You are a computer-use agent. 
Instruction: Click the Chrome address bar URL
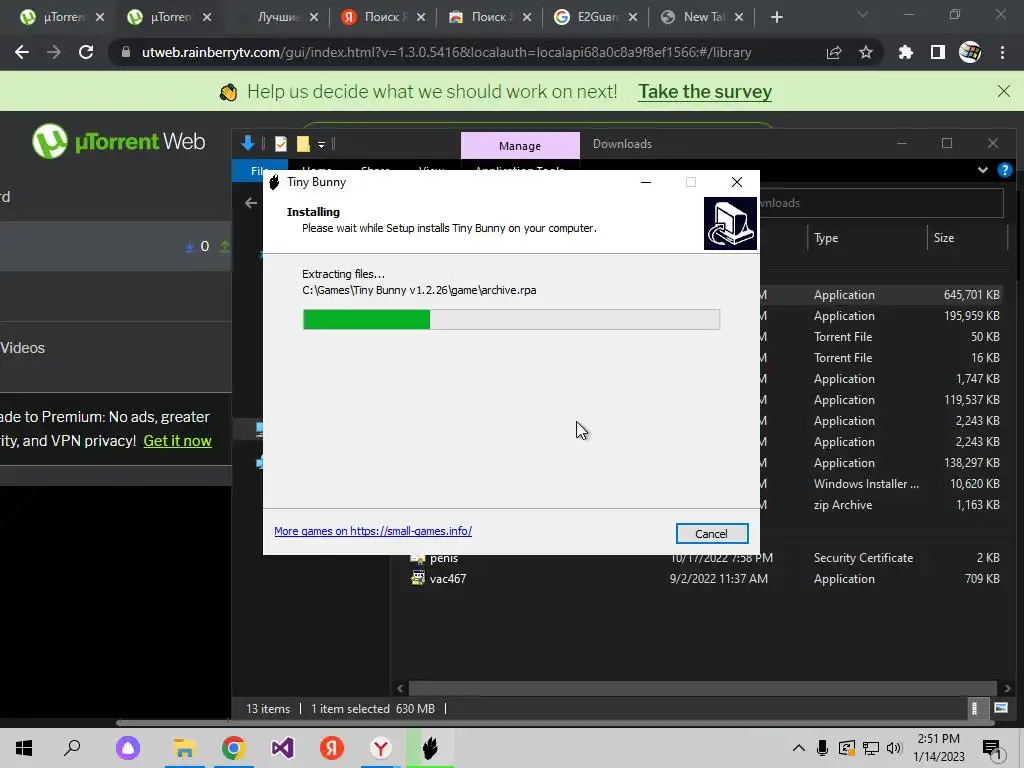tap(446, 52)
